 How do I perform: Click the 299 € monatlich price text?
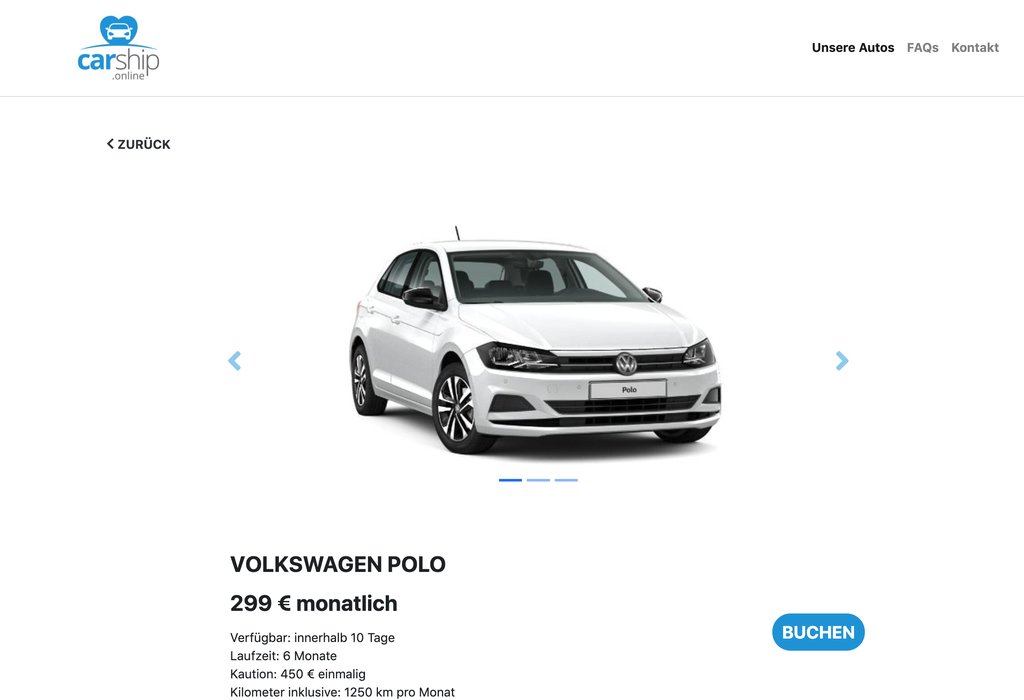click(x=313, y=603)
